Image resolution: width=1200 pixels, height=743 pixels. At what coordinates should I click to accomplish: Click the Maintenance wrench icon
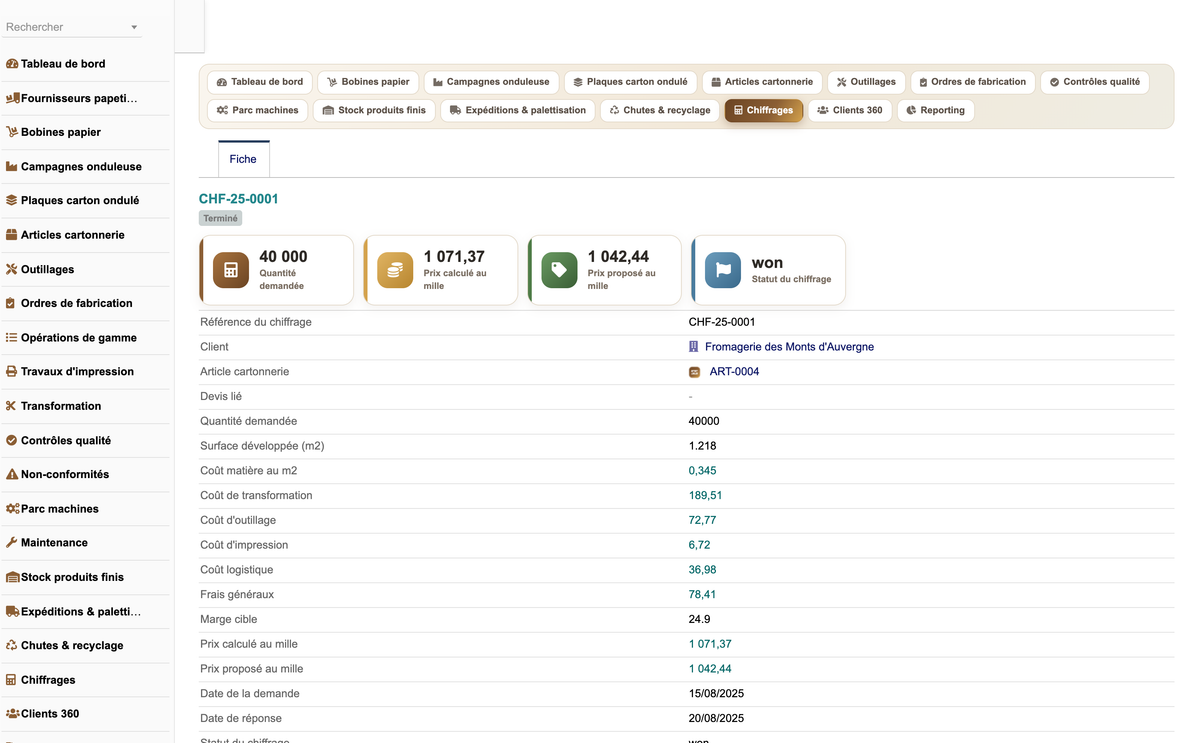12,542
